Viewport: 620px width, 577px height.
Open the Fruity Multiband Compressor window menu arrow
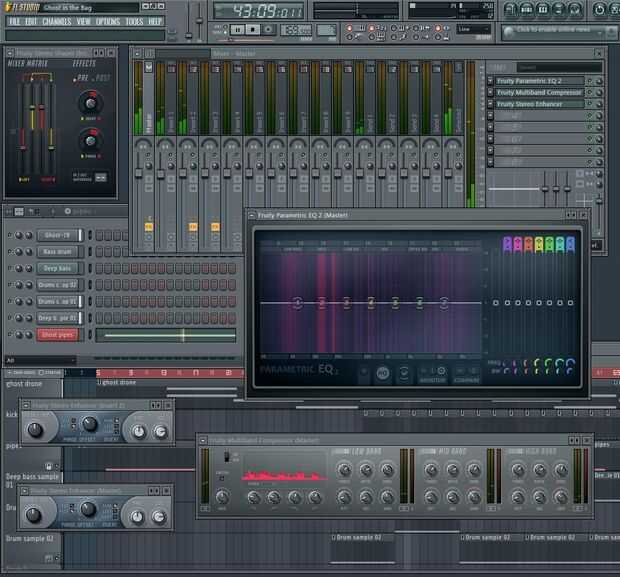pyautogui.click(x=203, y=440)
